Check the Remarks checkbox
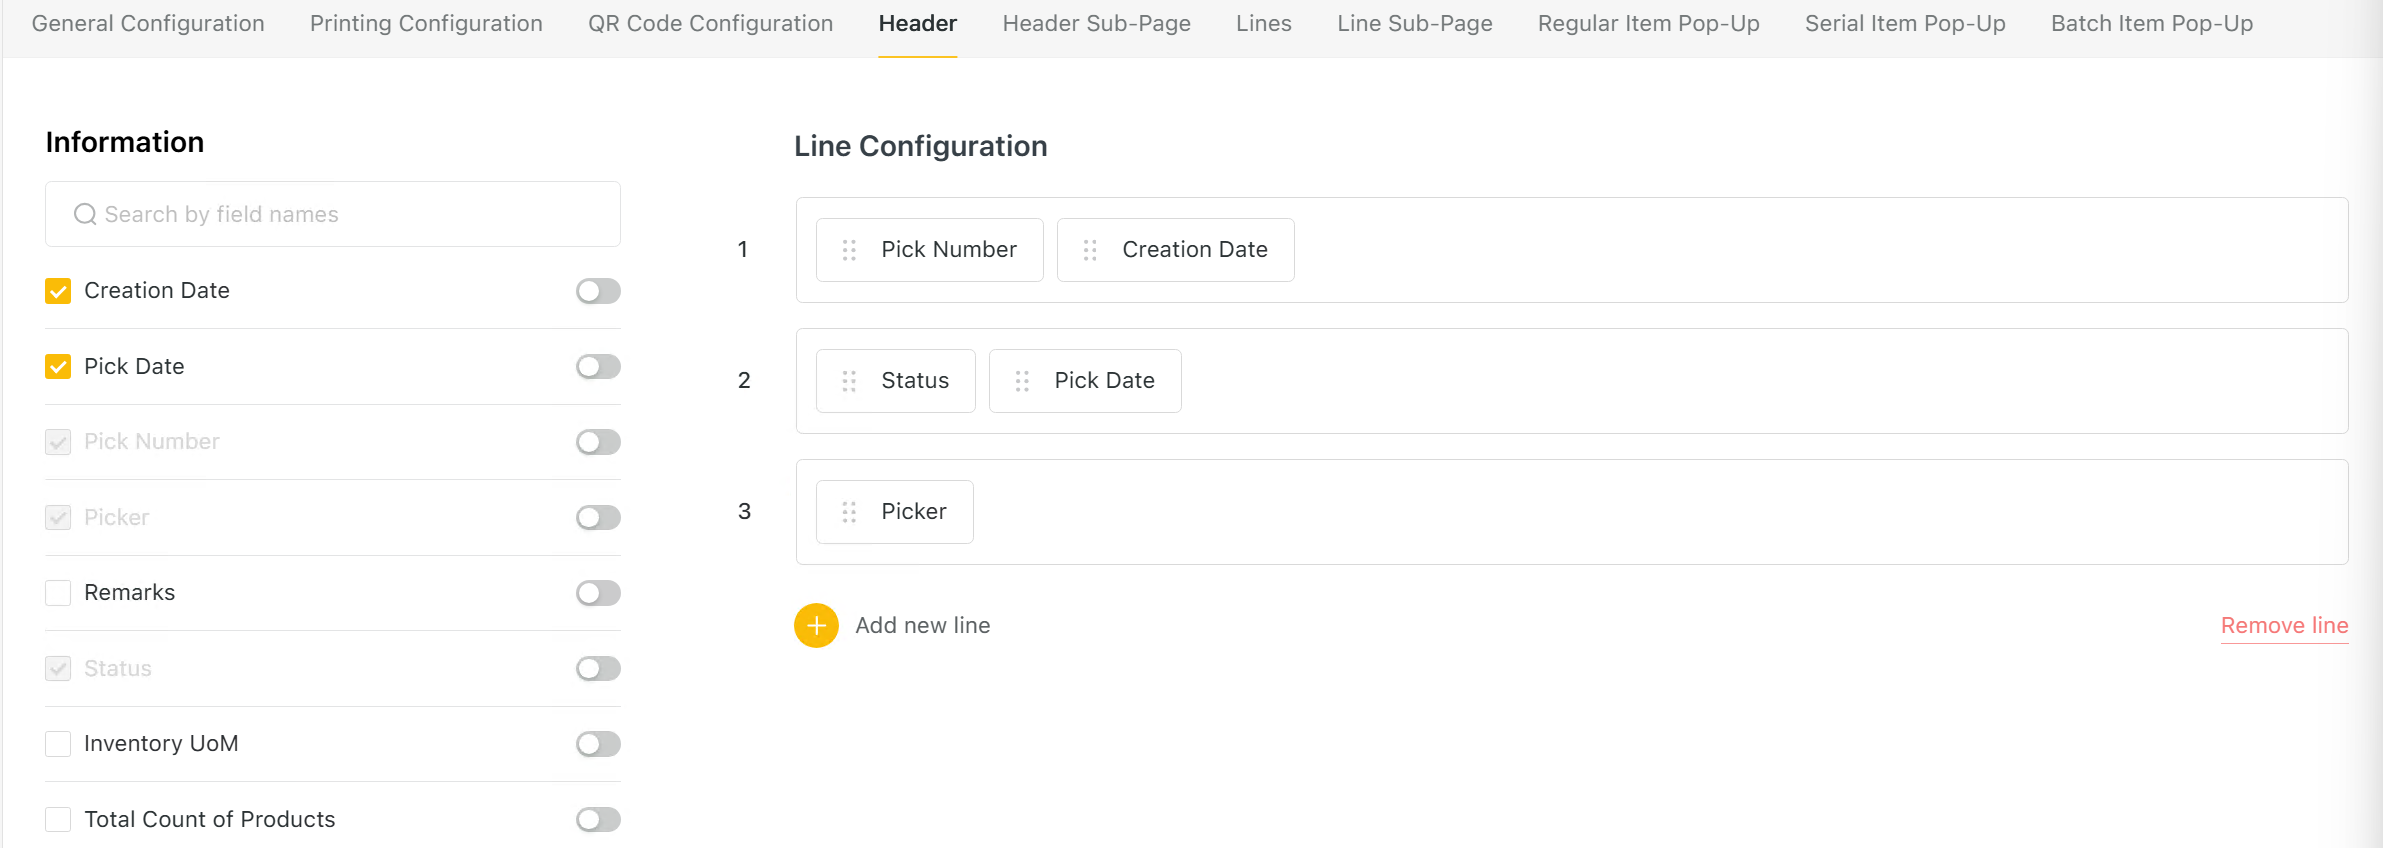This screenshot has width=2383, height=848. click(58, 593)
